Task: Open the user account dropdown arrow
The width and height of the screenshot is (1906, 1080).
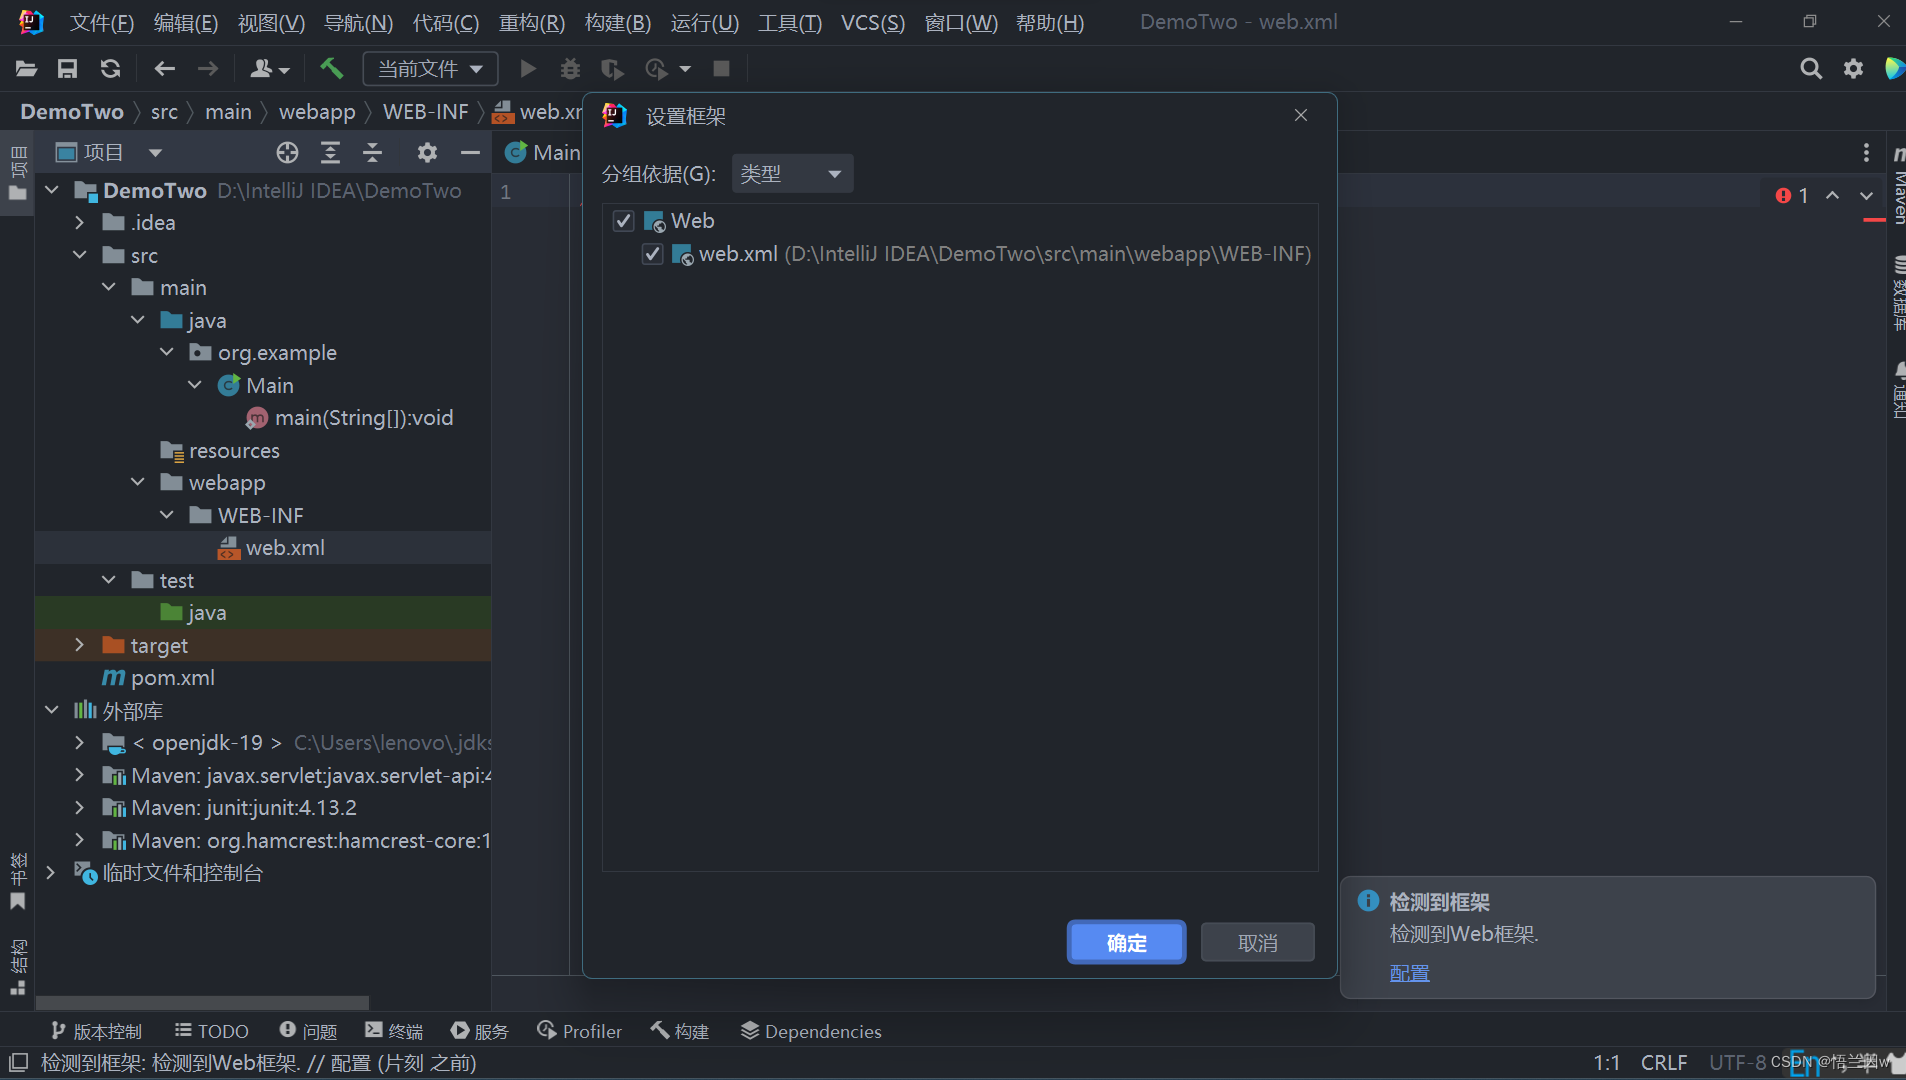Action: [x=285, y=69]
